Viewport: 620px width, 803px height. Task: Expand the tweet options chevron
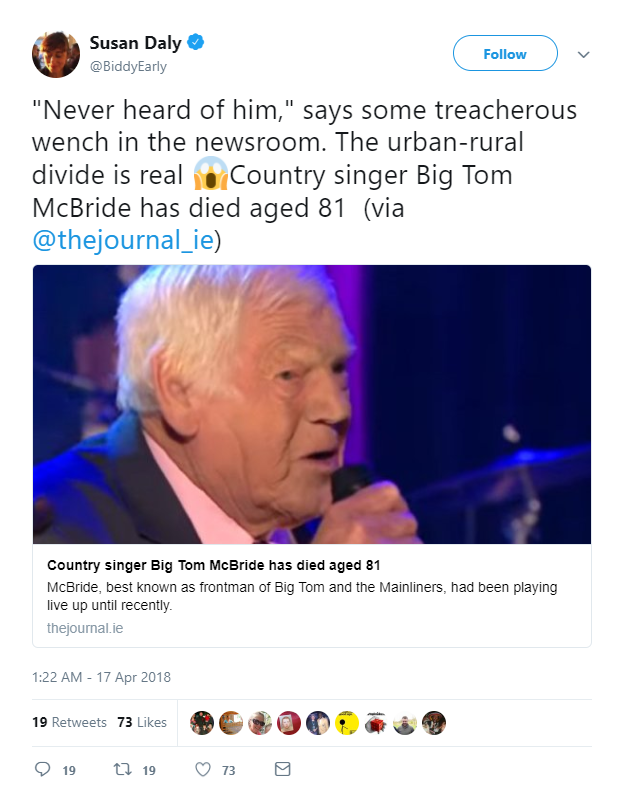(x=584, y=55)
